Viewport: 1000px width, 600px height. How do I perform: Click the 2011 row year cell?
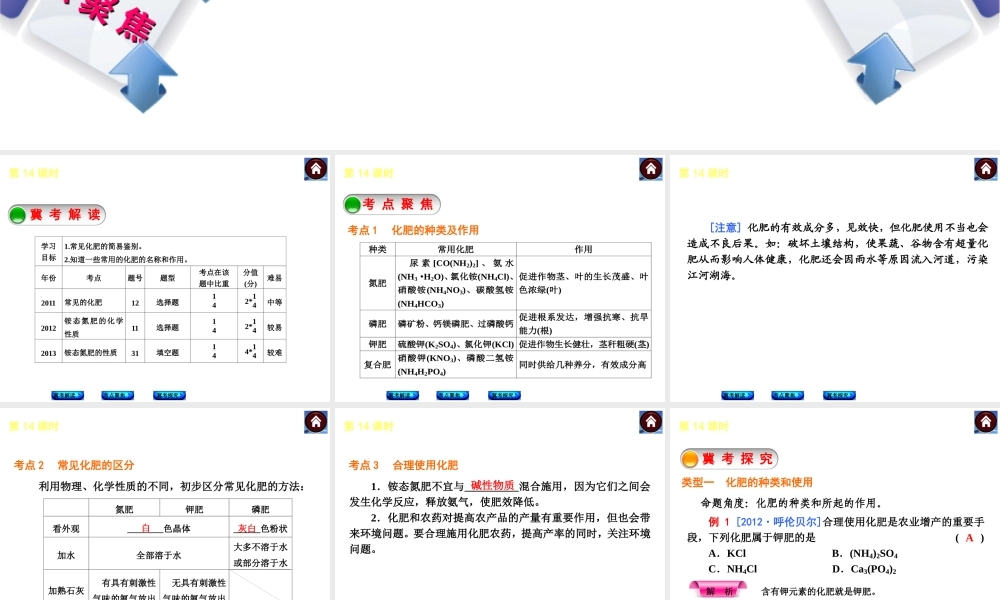[48, 303]
